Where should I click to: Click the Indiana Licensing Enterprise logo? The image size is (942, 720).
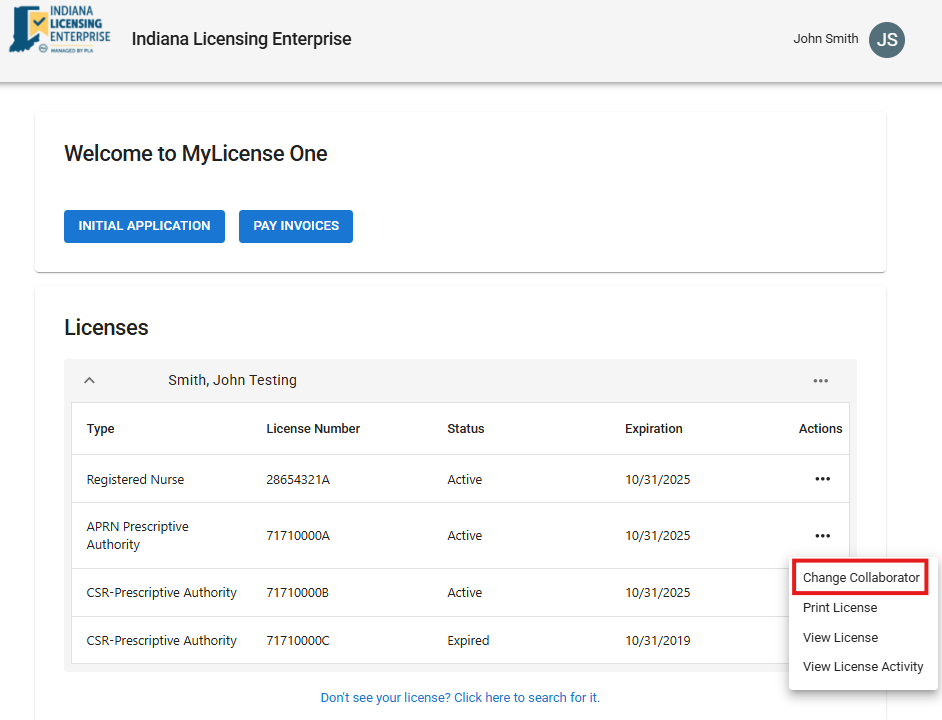point(60,30)
